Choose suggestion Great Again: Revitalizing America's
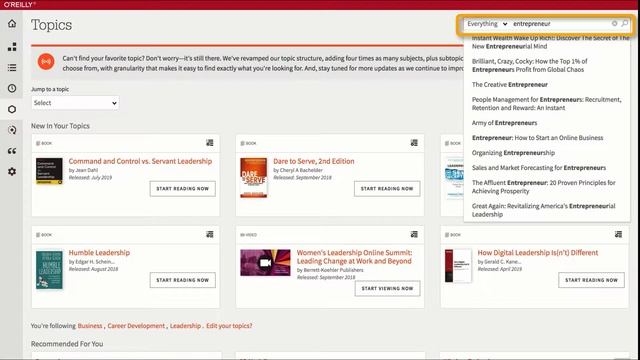 click(x=543, y=210)
